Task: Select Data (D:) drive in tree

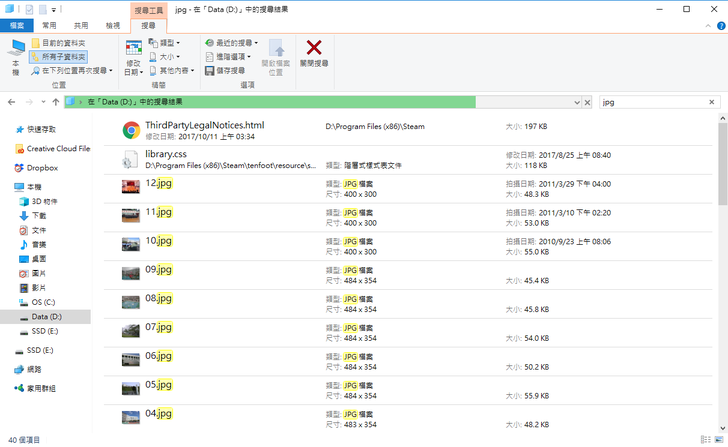Action: [x=48, y=316]
